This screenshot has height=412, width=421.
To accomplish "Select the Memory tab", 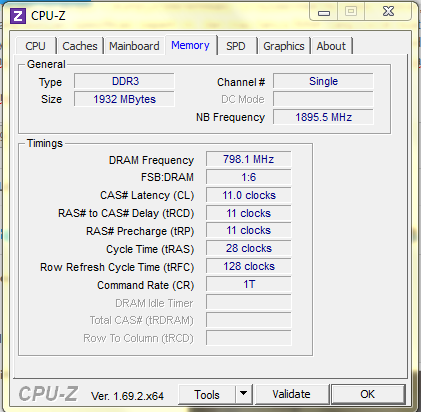I will click(191, 45).
